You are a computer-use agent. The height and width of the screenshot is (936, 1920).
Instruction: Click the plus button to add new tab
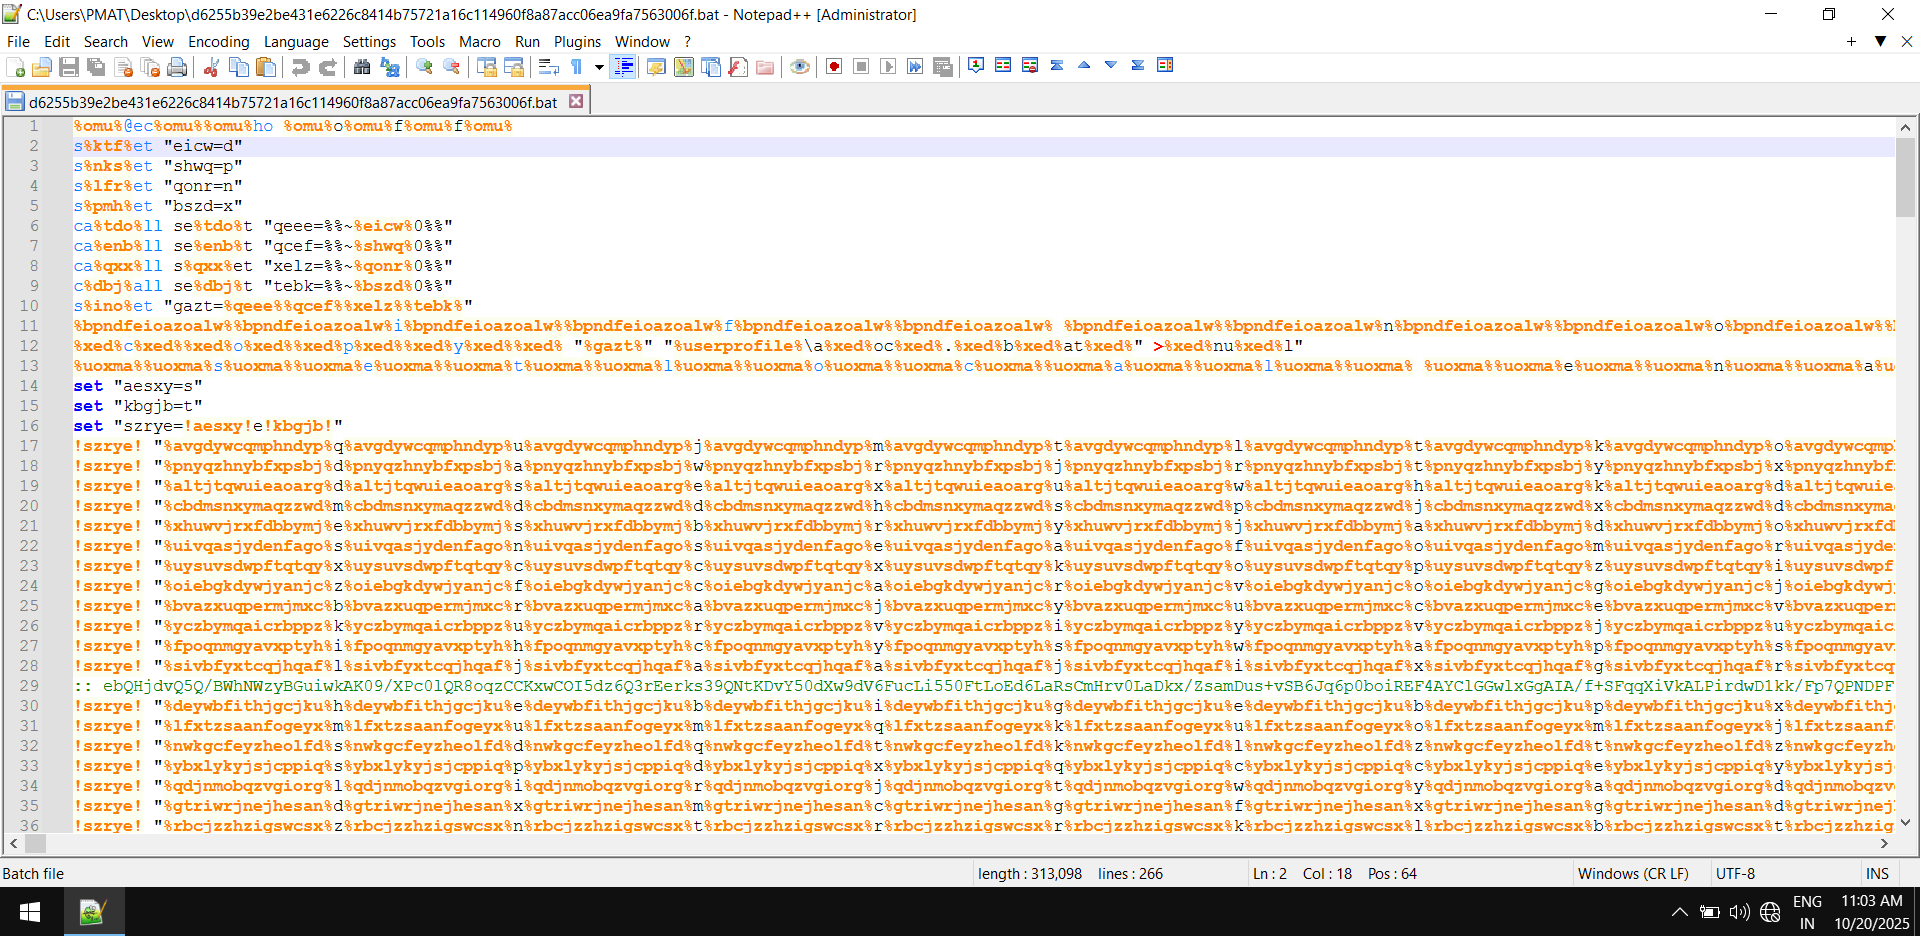[x=1851, y=41]
